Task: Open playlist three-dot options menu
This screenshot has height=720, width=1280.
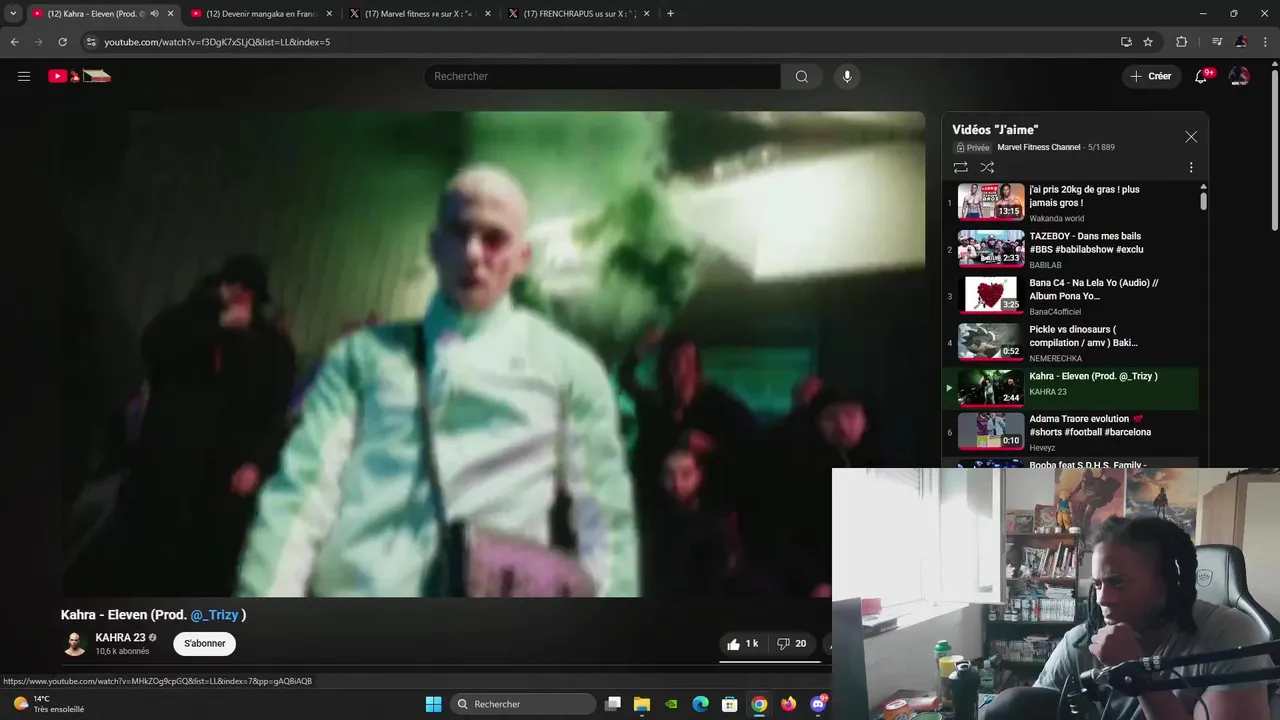Action: [1191, 168]
